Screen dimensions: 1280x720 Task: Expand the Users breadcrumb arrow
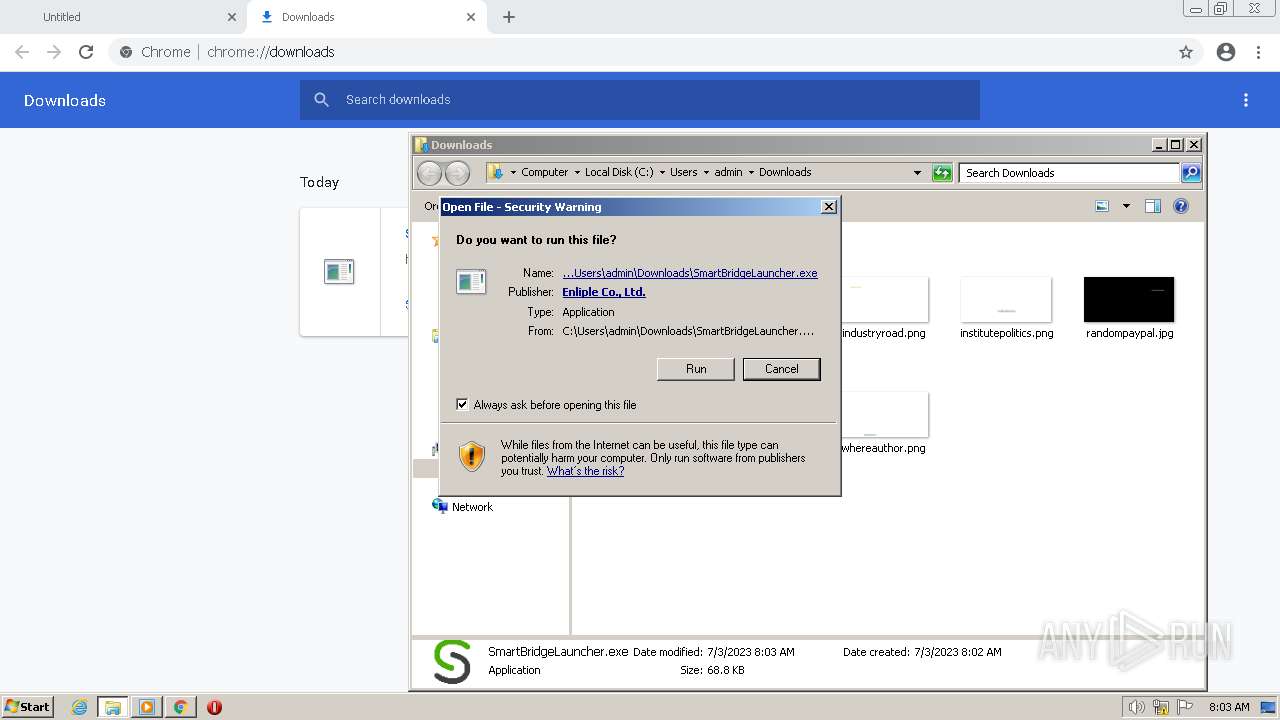[706, 173]
